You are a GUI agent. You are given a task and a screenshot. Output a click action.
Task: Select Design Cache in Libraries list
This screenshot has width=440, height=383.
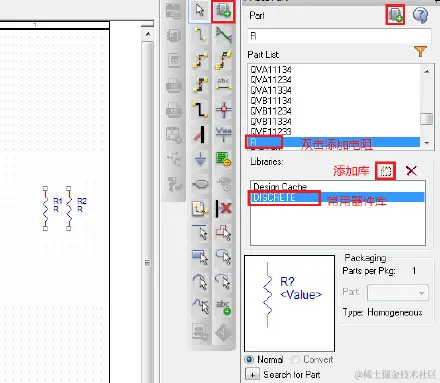click(x=280, y=186)
